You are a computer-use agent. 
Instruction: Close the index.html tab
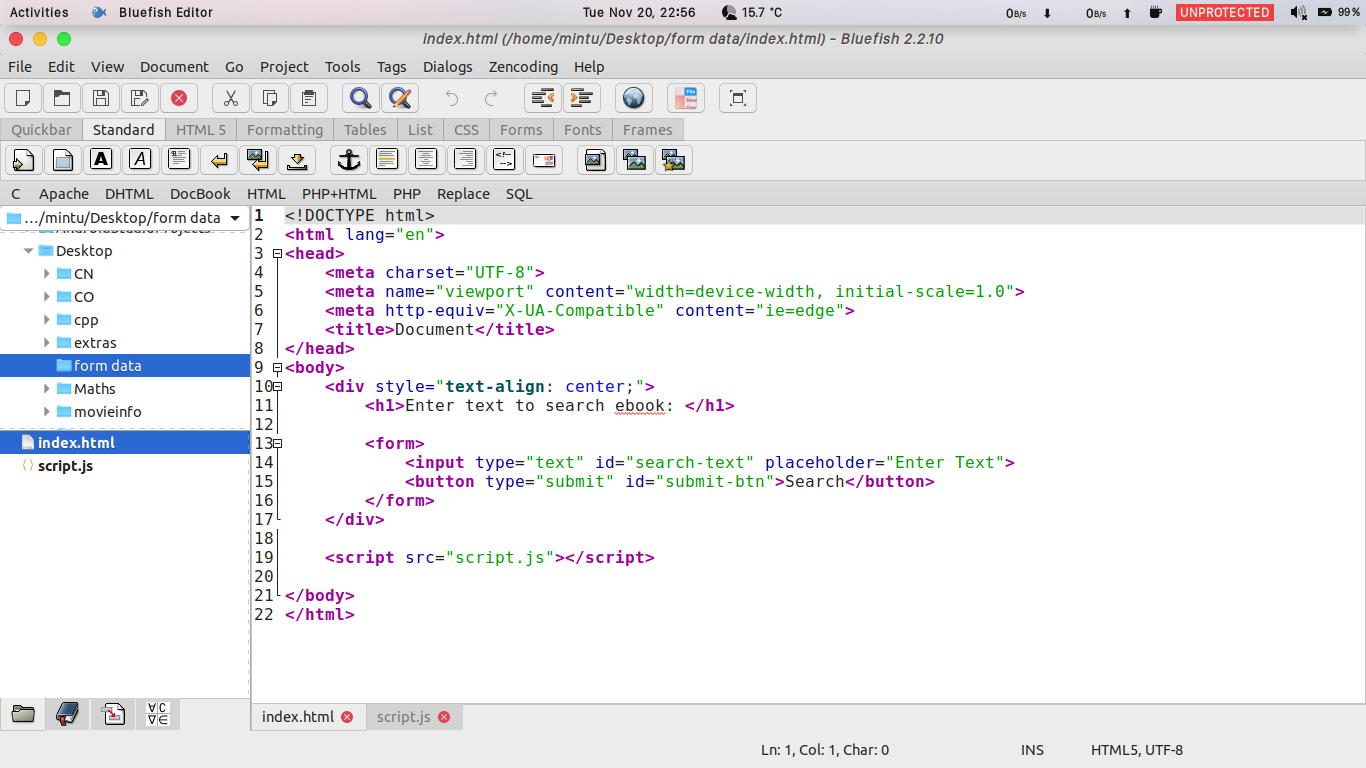[x=347, y=717]
